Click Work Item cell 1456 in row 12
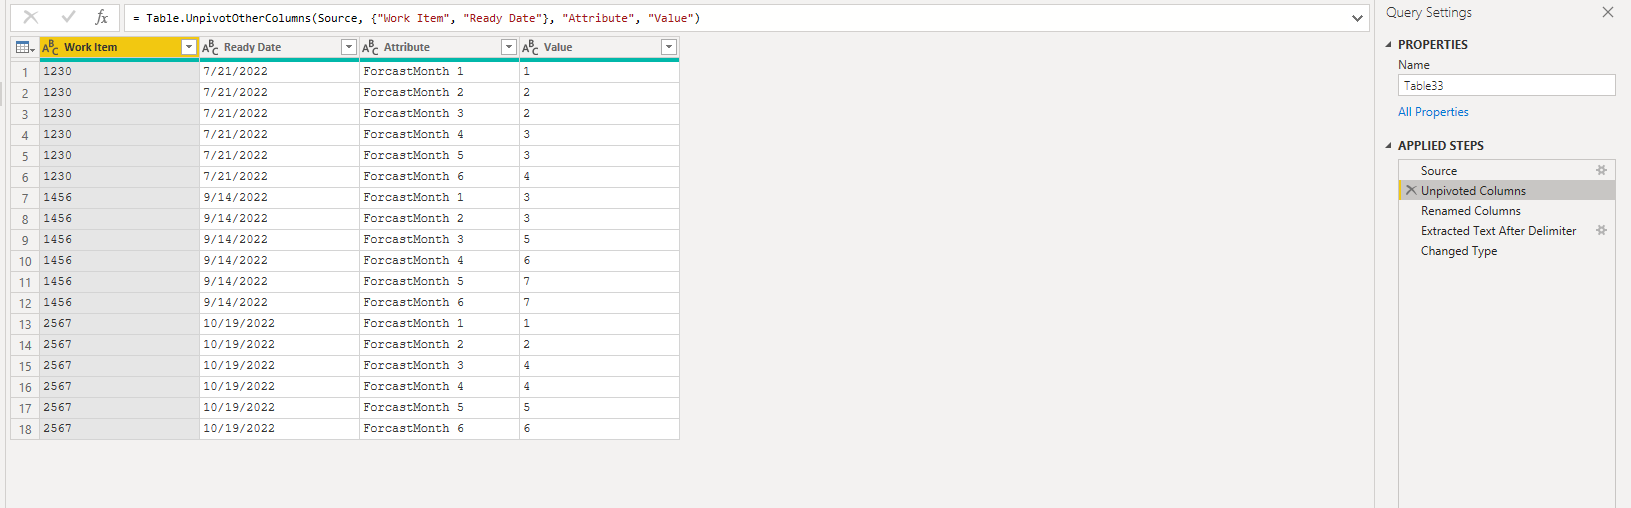The height and width of the screenshot is (508, 1631). (119, 303)
